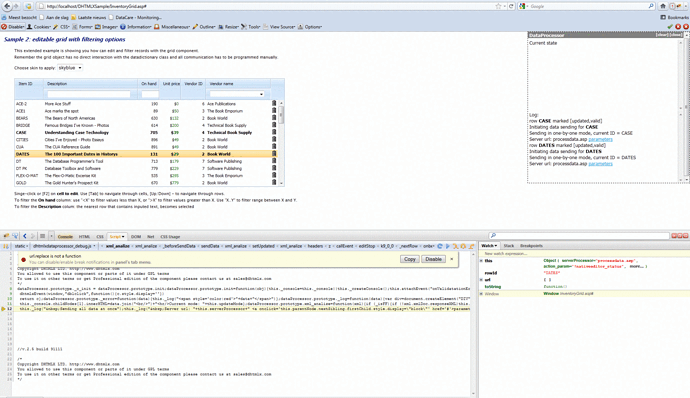Switch to the Firebug Net tab
690x398 pixels.
point(150,236)
